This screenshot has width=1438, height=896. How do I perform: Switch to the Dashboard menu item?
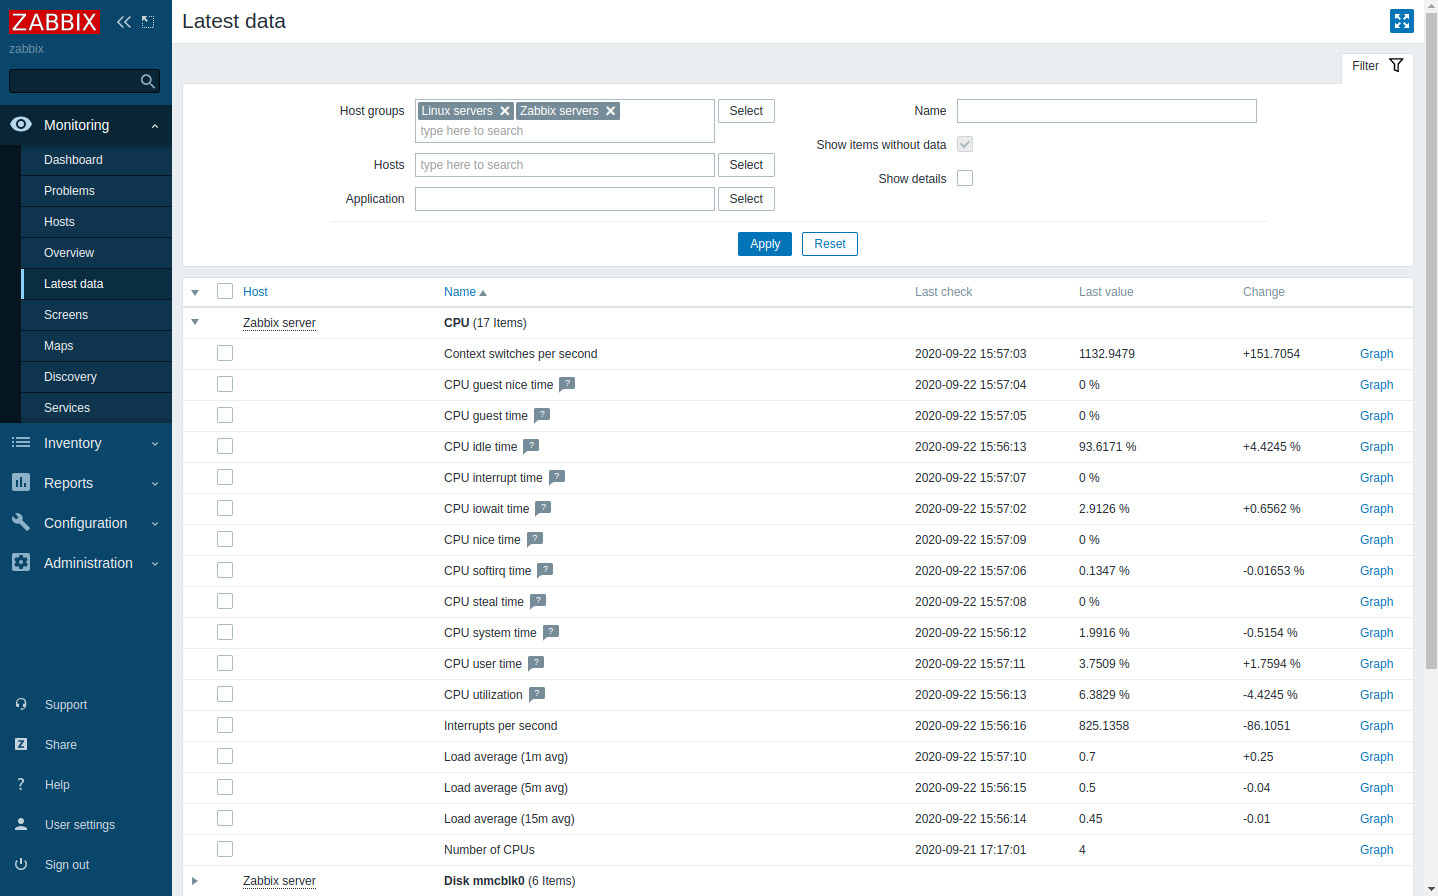tap(73, 159)
